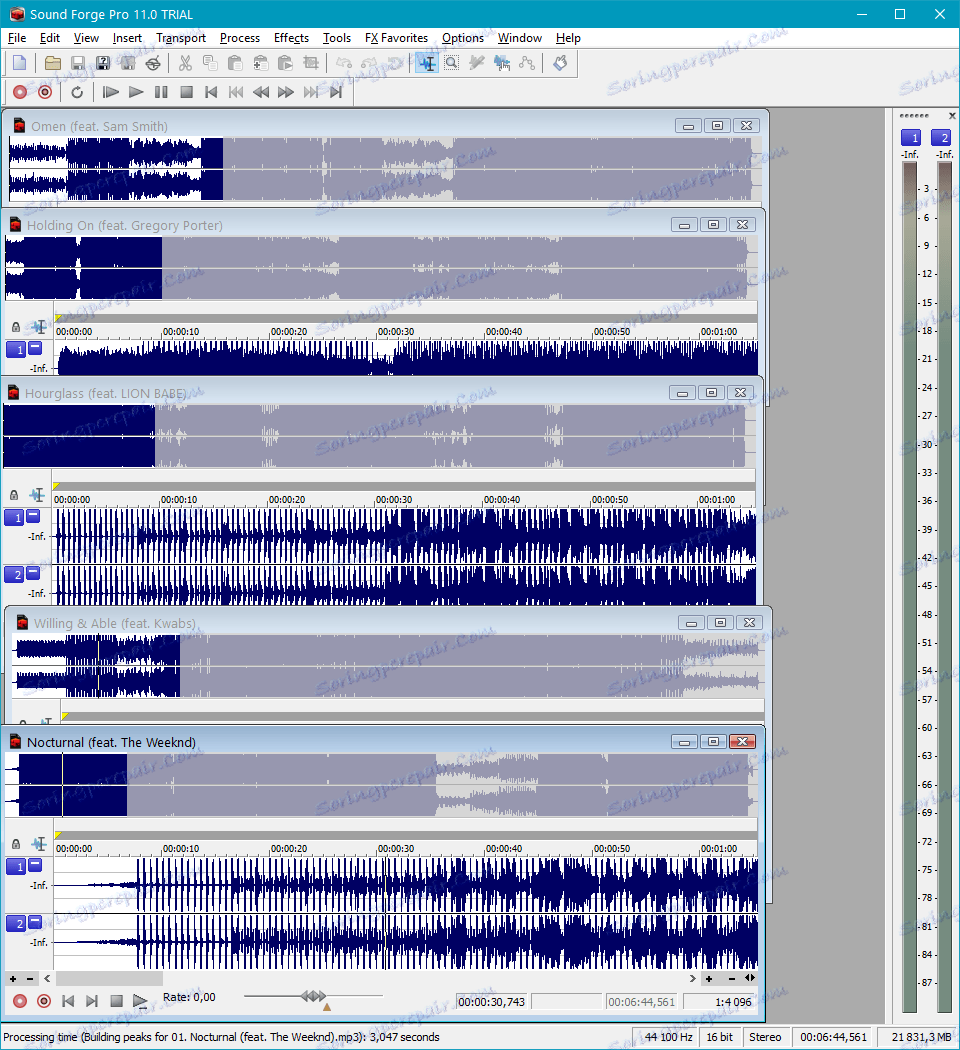Viewport: 960px width, 1050px height.
Task: Click the Rate scrub control slider
Action: click(313, 996)
